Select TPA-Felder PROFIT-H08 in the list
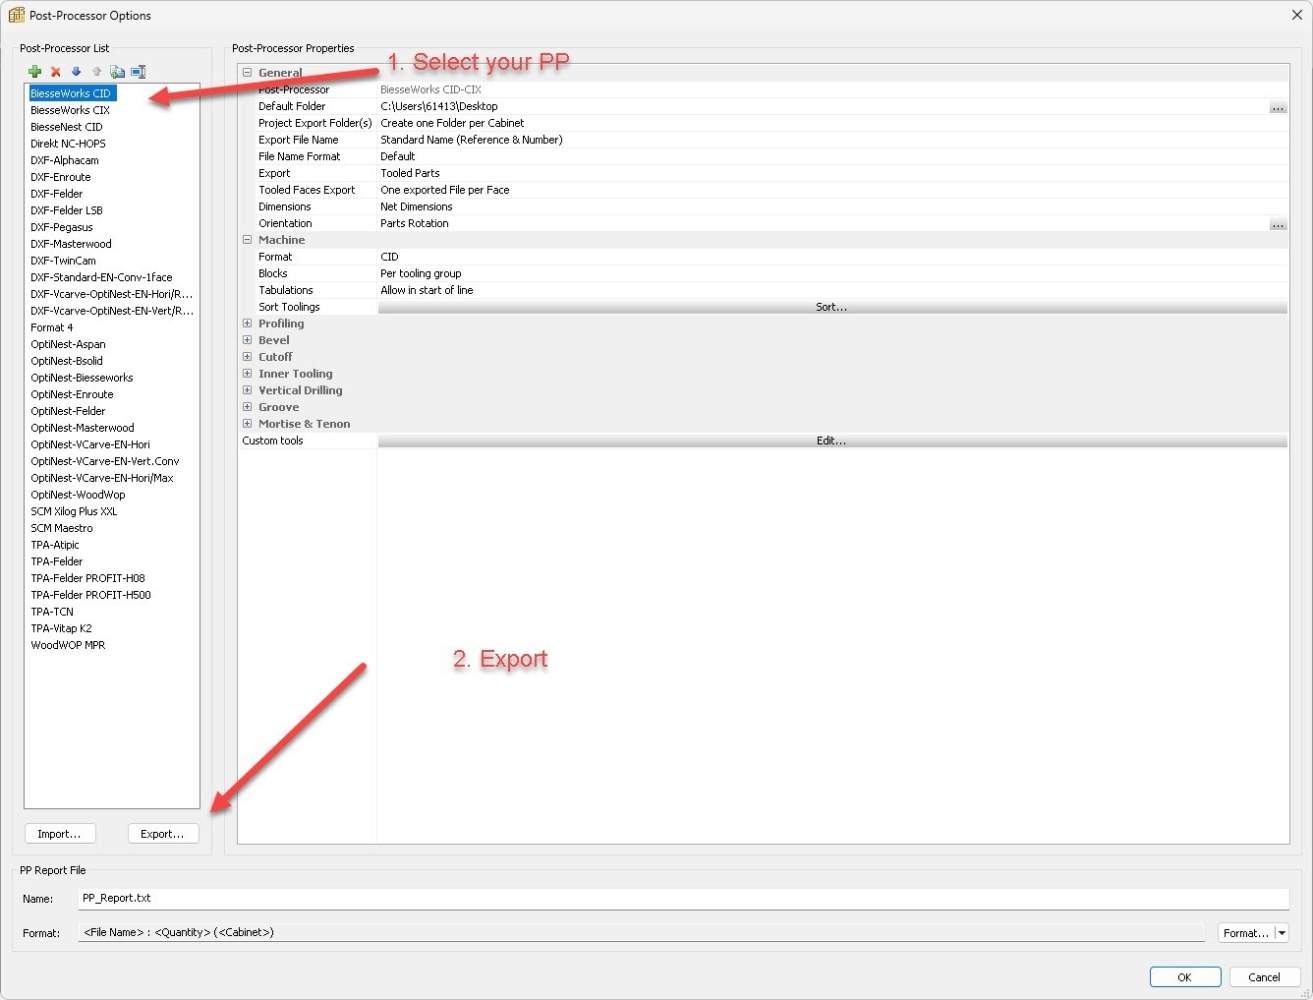The width and height of the screenshot is (1313, 1000). click(87, 578)
